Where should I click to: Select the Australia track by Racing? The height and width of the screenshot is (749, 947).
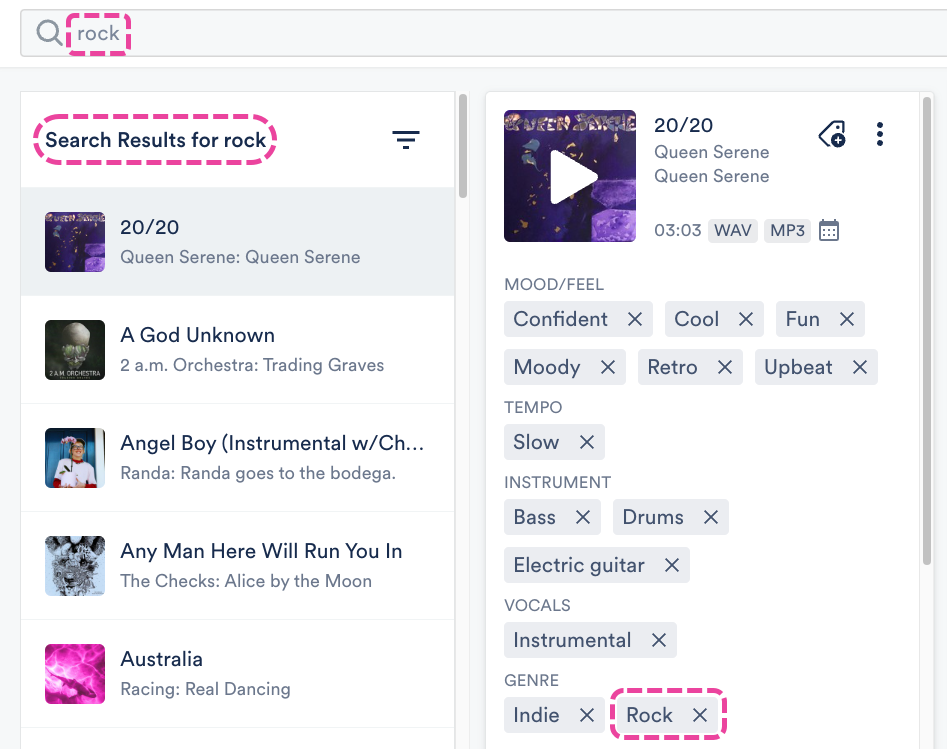(x=237, y=674)
